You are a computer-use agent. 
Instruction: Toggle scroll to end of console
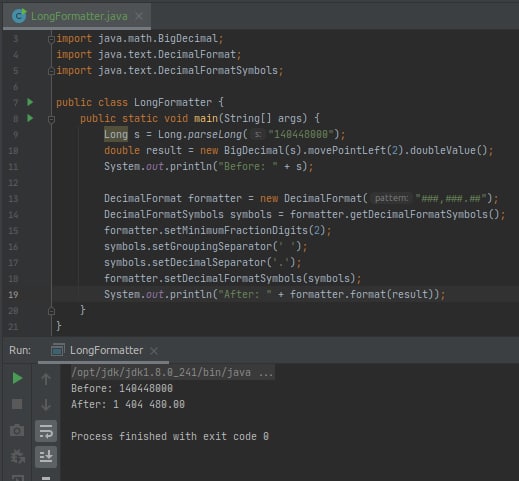(46, 456)
